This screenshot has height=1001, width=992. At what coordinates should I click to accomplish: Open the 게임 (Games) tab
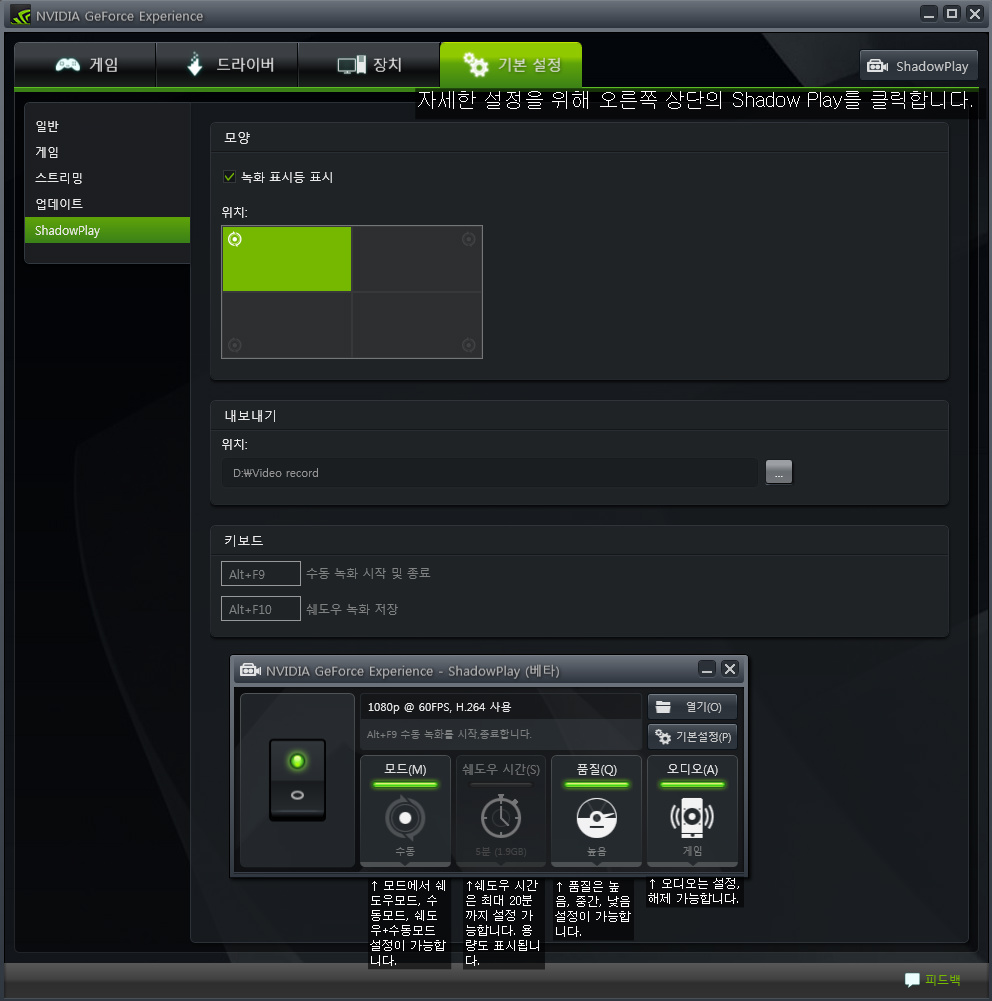click(x=86, y=64)
